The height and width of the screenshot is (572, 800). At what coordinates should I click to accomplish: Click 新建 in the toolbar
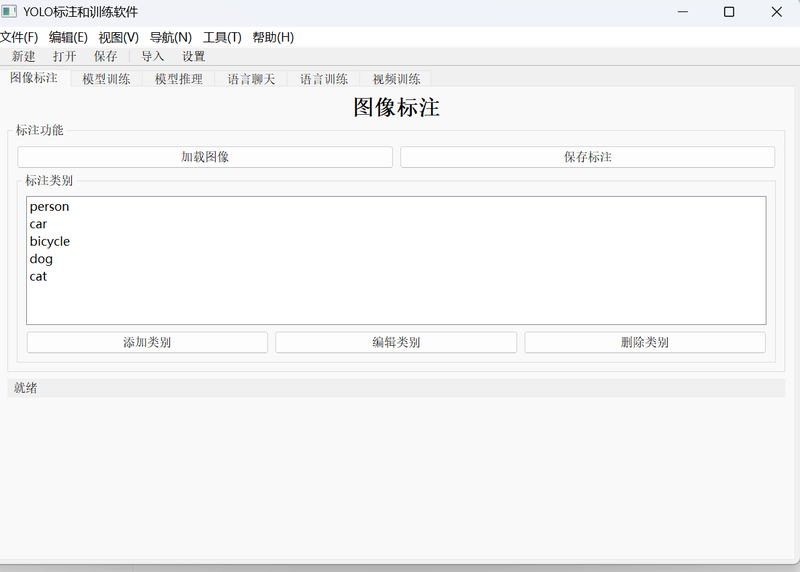click(x=23, y=56)
